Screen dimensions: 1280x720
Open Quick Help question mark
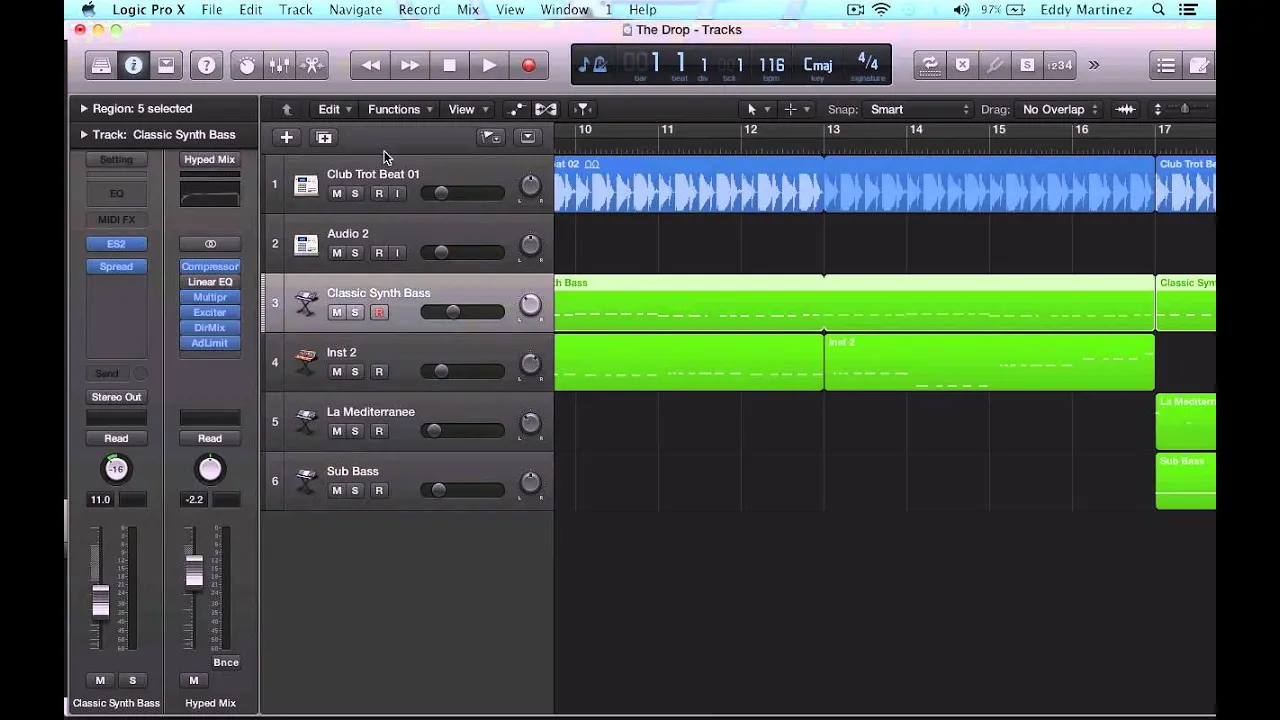click(206, 65)
